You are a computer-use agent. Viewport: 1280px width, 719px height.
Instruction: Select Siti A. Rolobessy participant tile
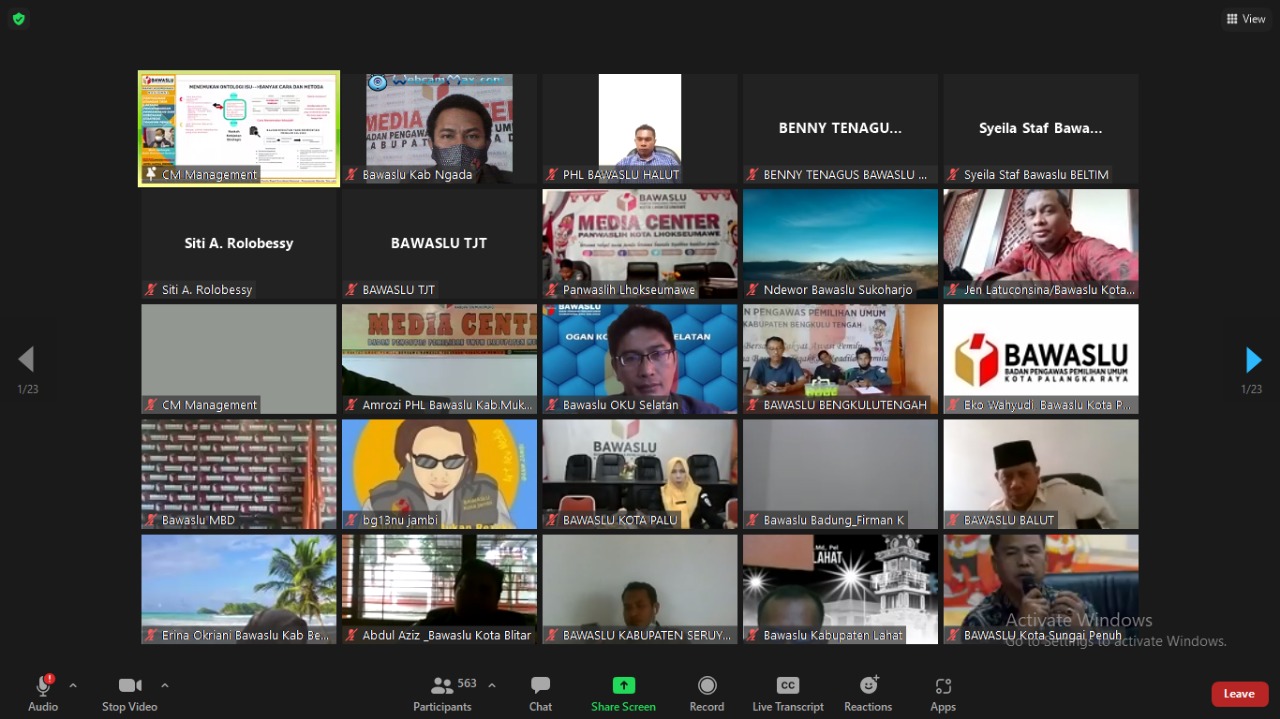pyautogui.click(x=239, y=244)
